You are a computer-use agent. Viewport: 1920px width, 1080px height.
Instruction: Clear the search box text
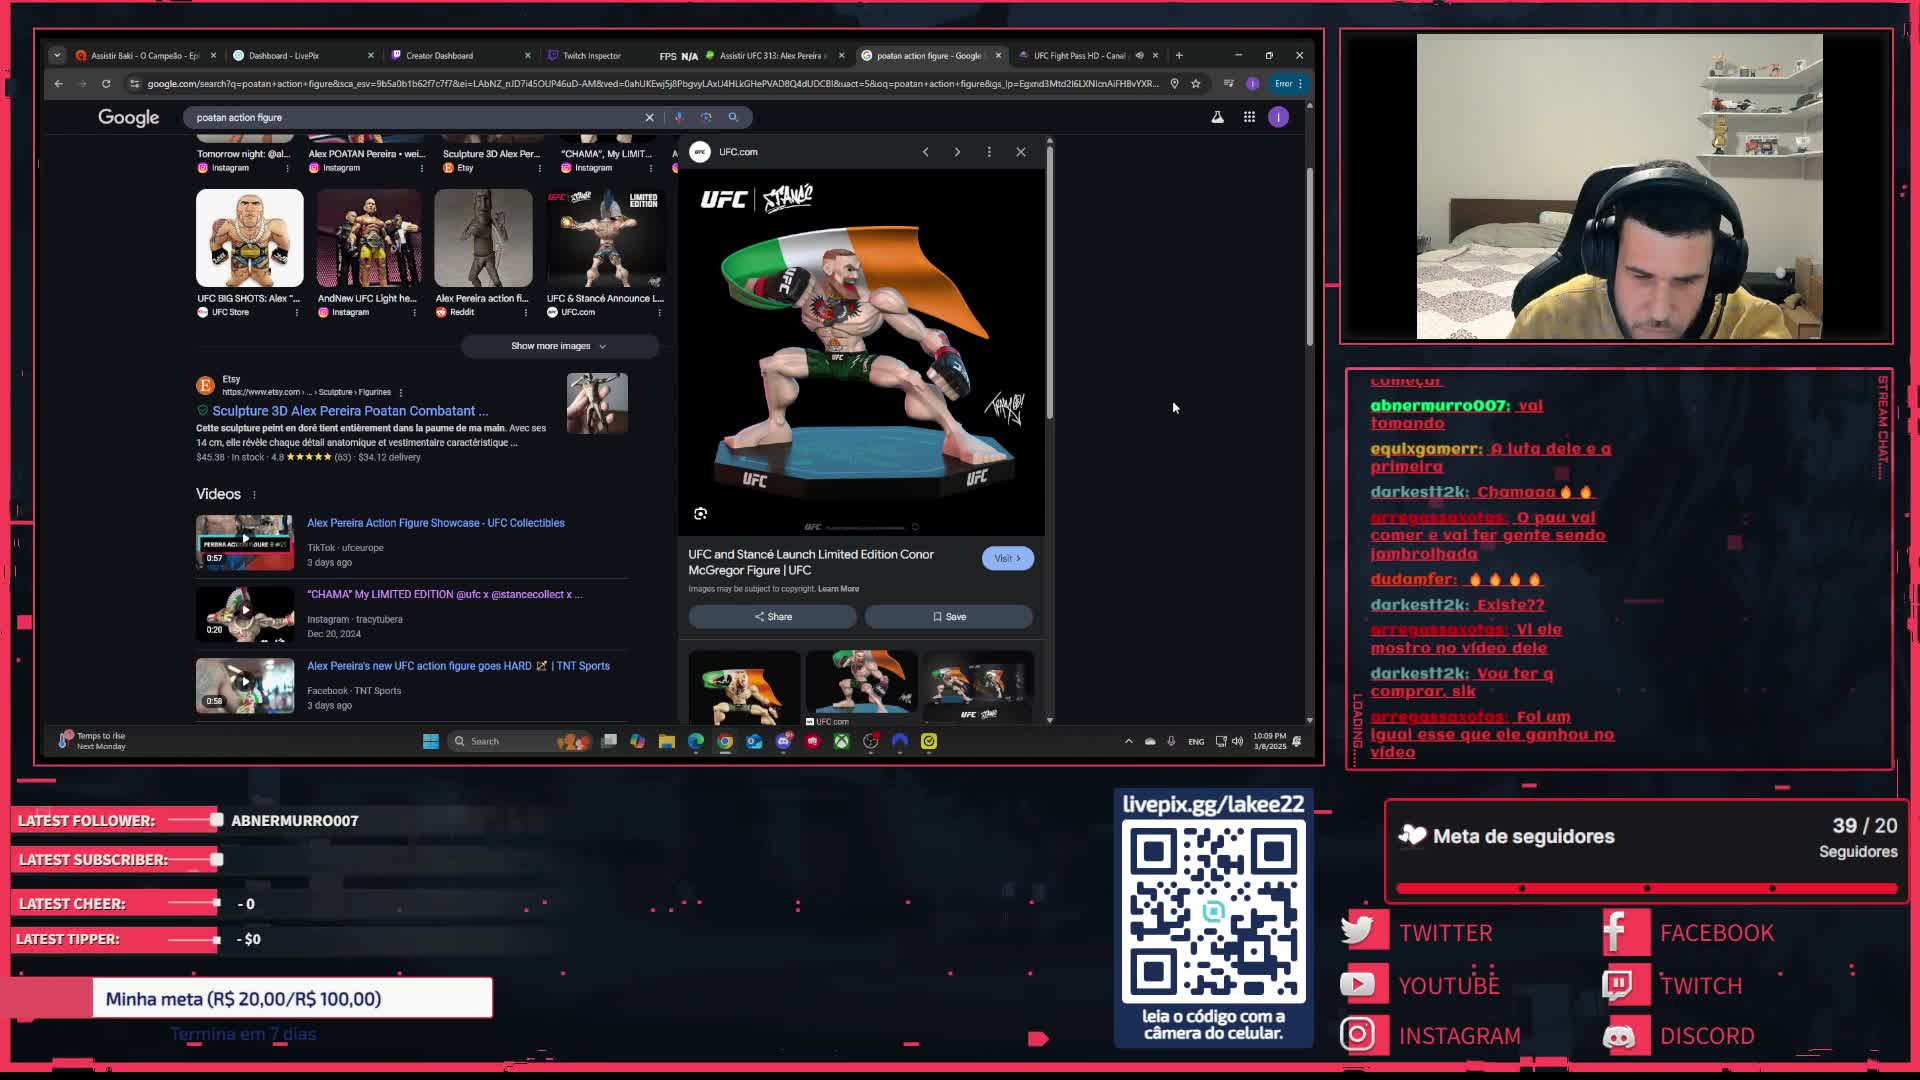point(649,117)
